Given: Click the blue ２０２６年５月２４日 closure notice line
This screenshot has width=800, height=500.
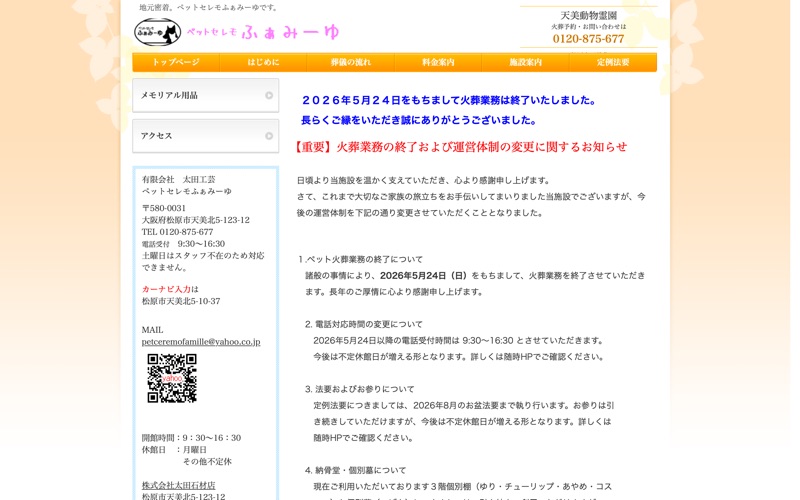Looking at the screenshot, I should click(449, 101).
